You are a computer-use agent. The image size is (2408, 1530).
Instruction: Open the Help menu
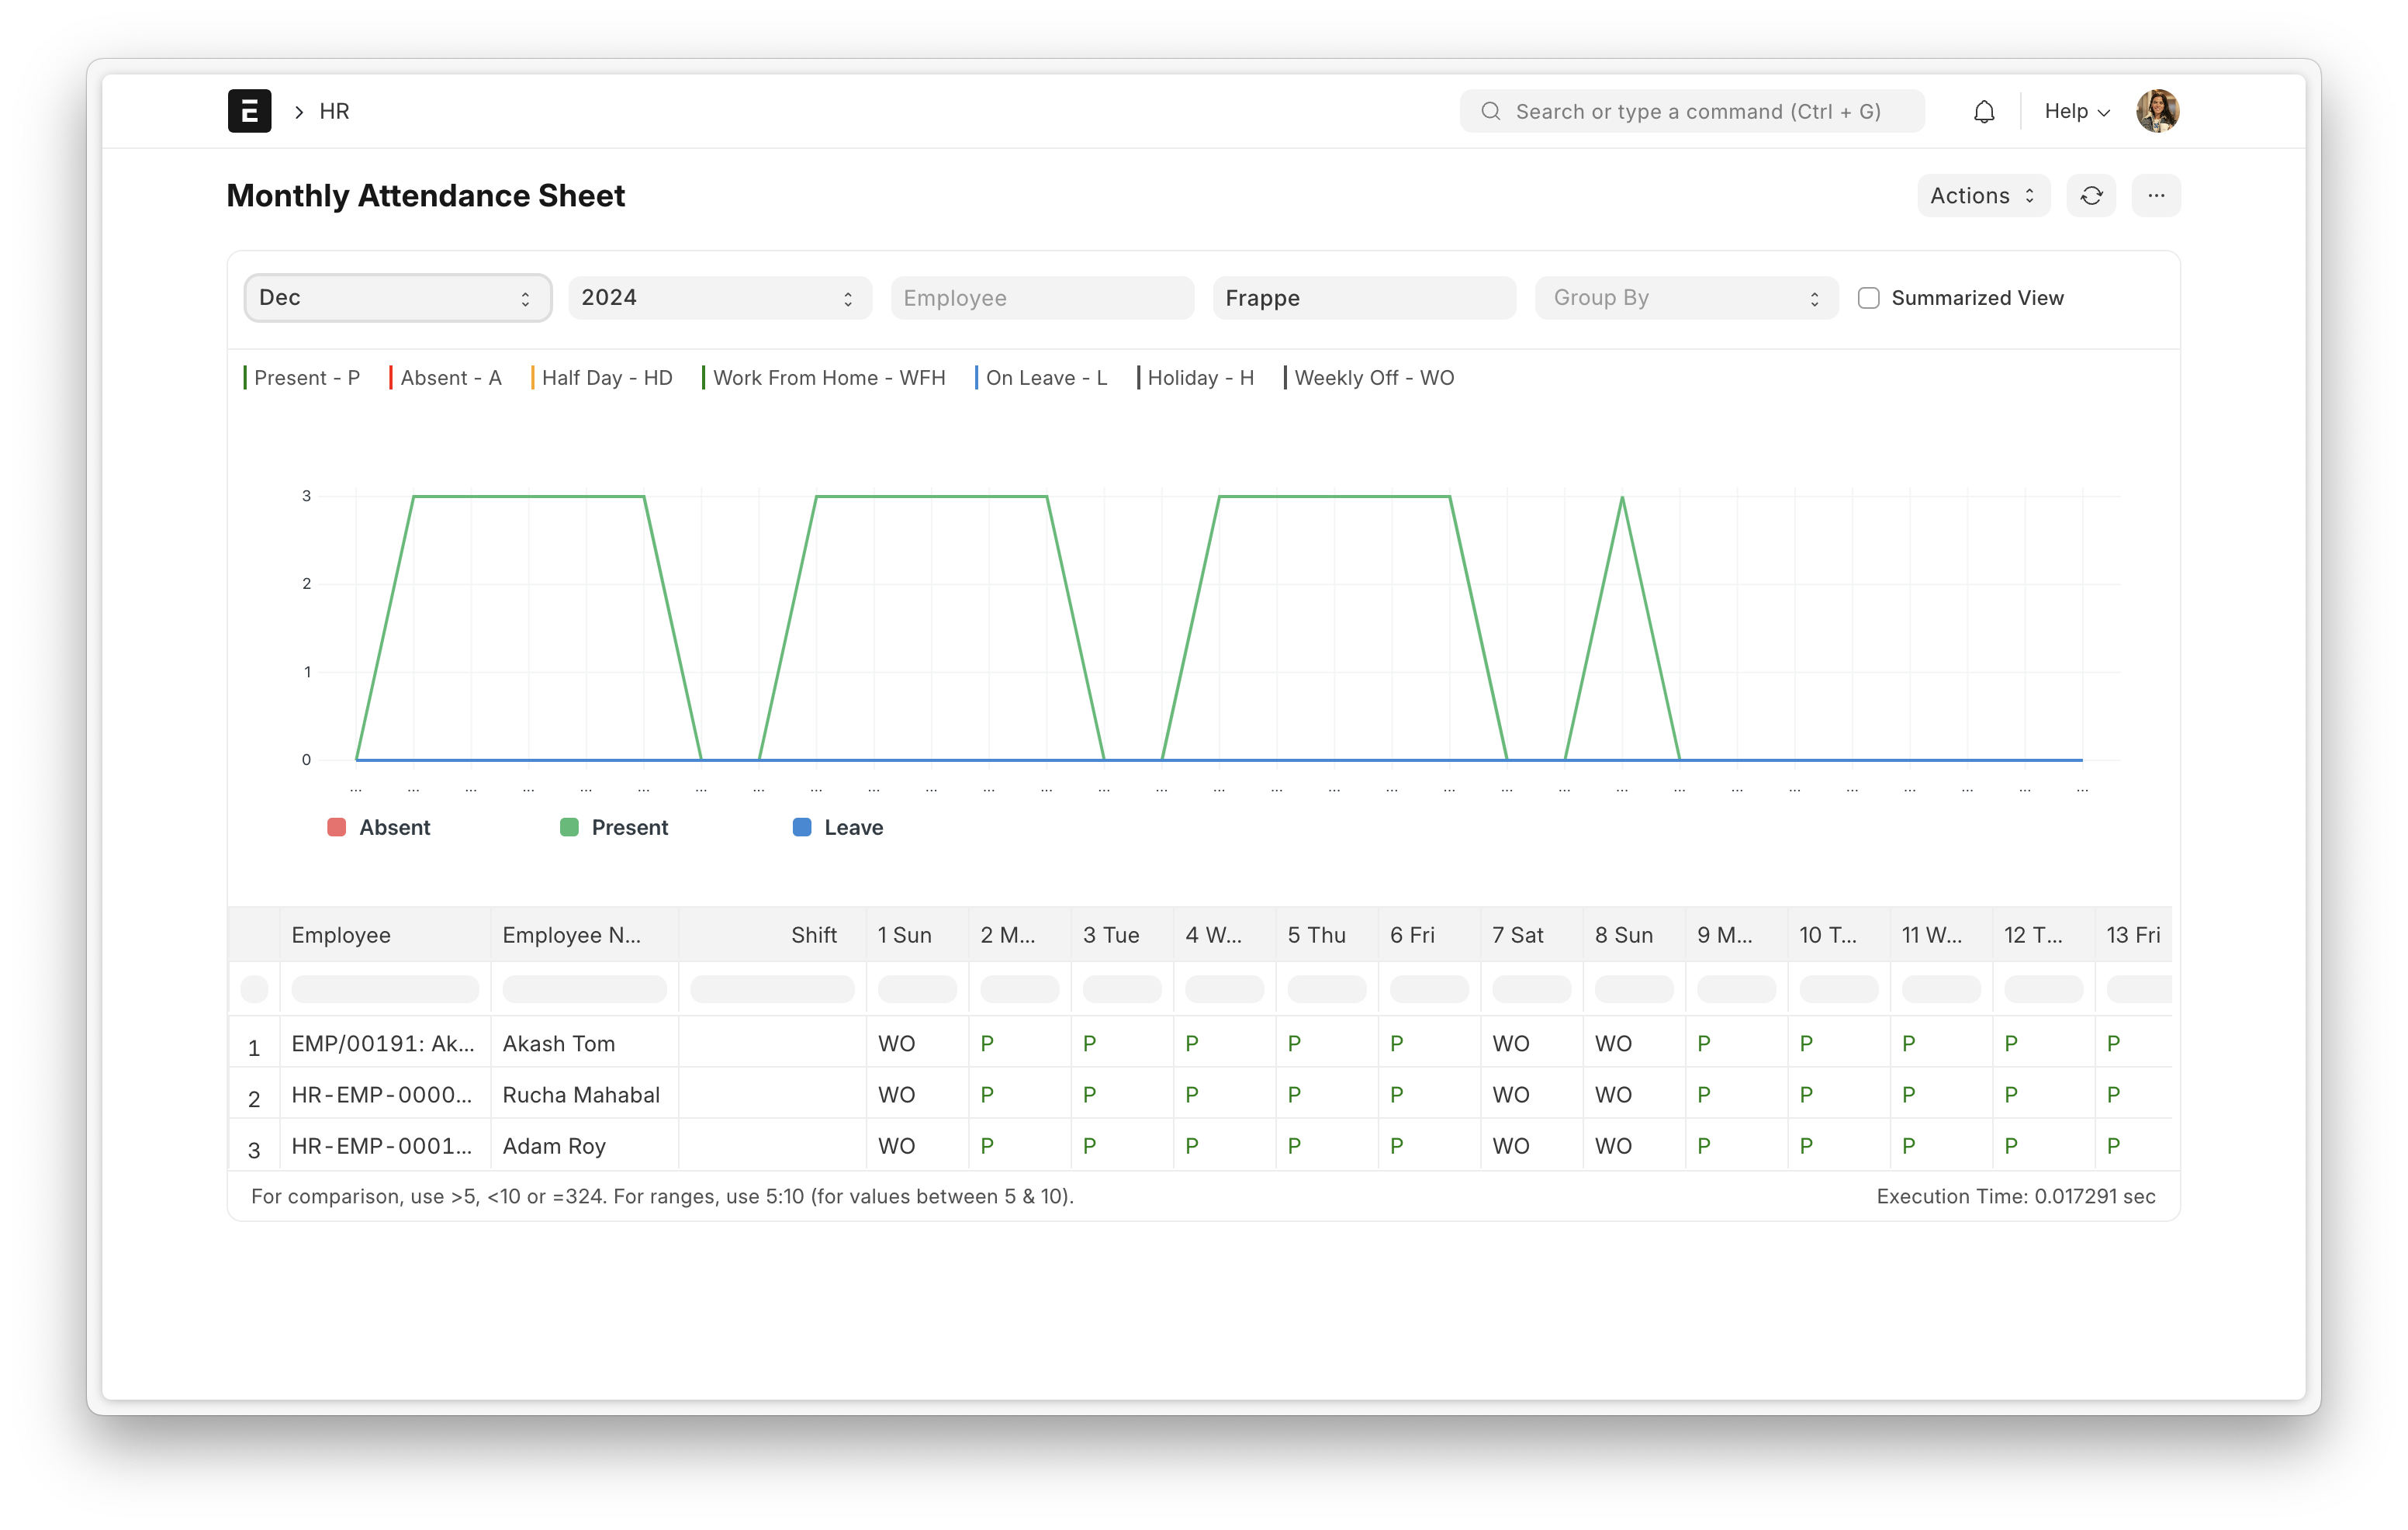[2076, 111]
